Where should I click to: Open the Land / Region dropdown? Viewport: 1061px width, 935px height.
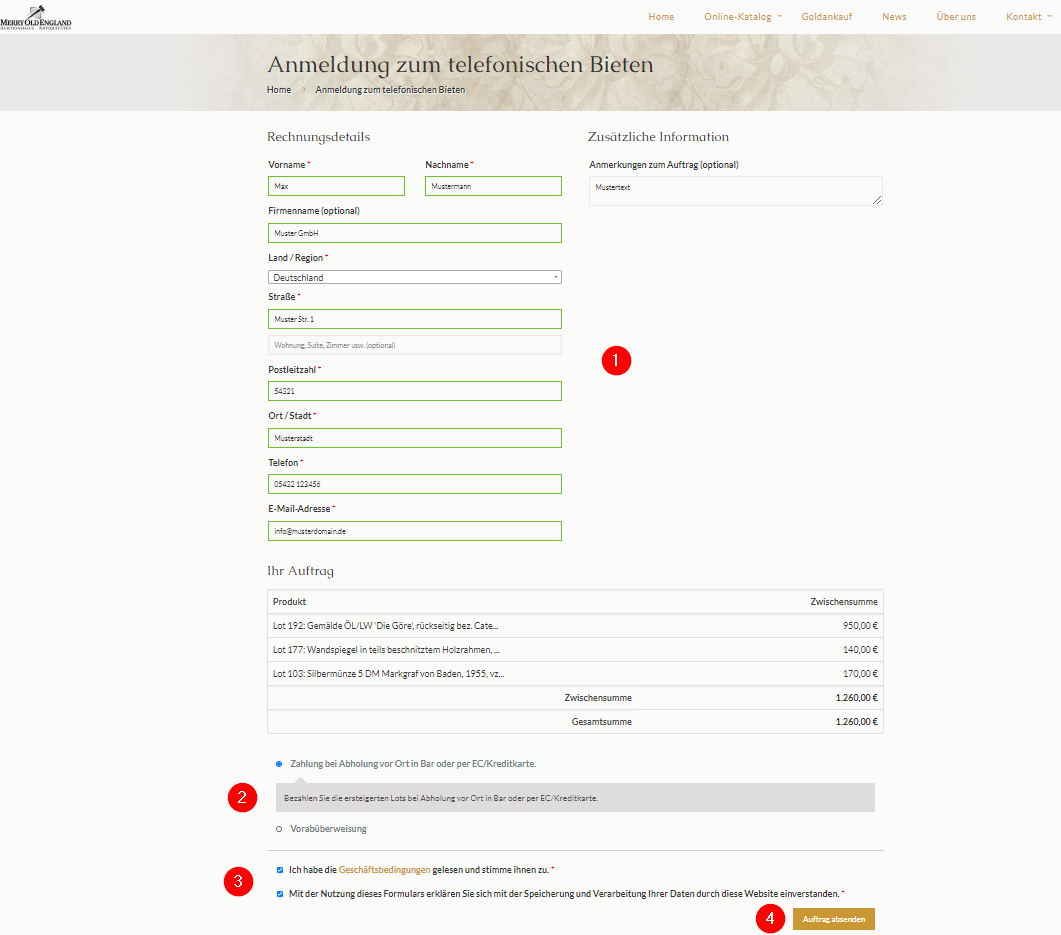pos(414,278)
